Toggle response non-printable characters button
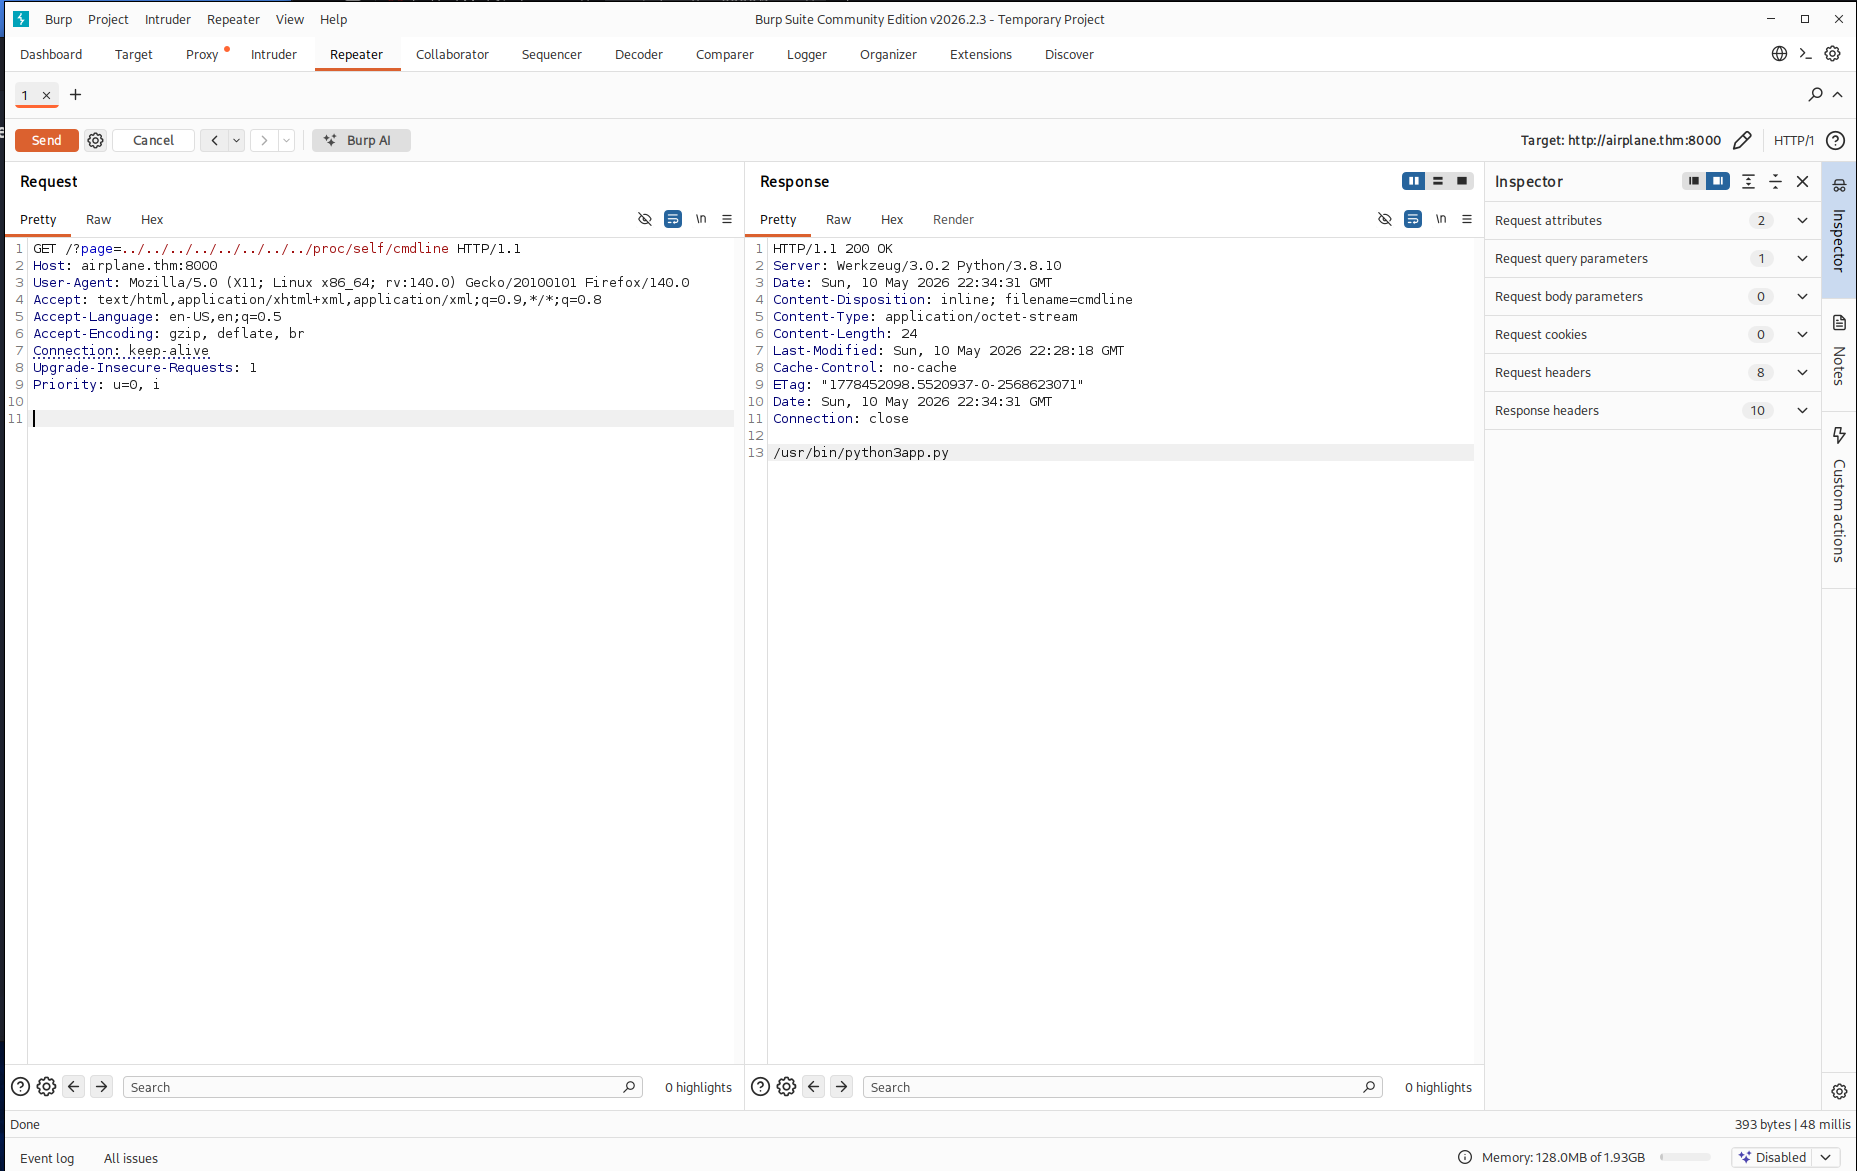The height and width of the screenshot is (1171, 1857). (x=1441, y=219)
